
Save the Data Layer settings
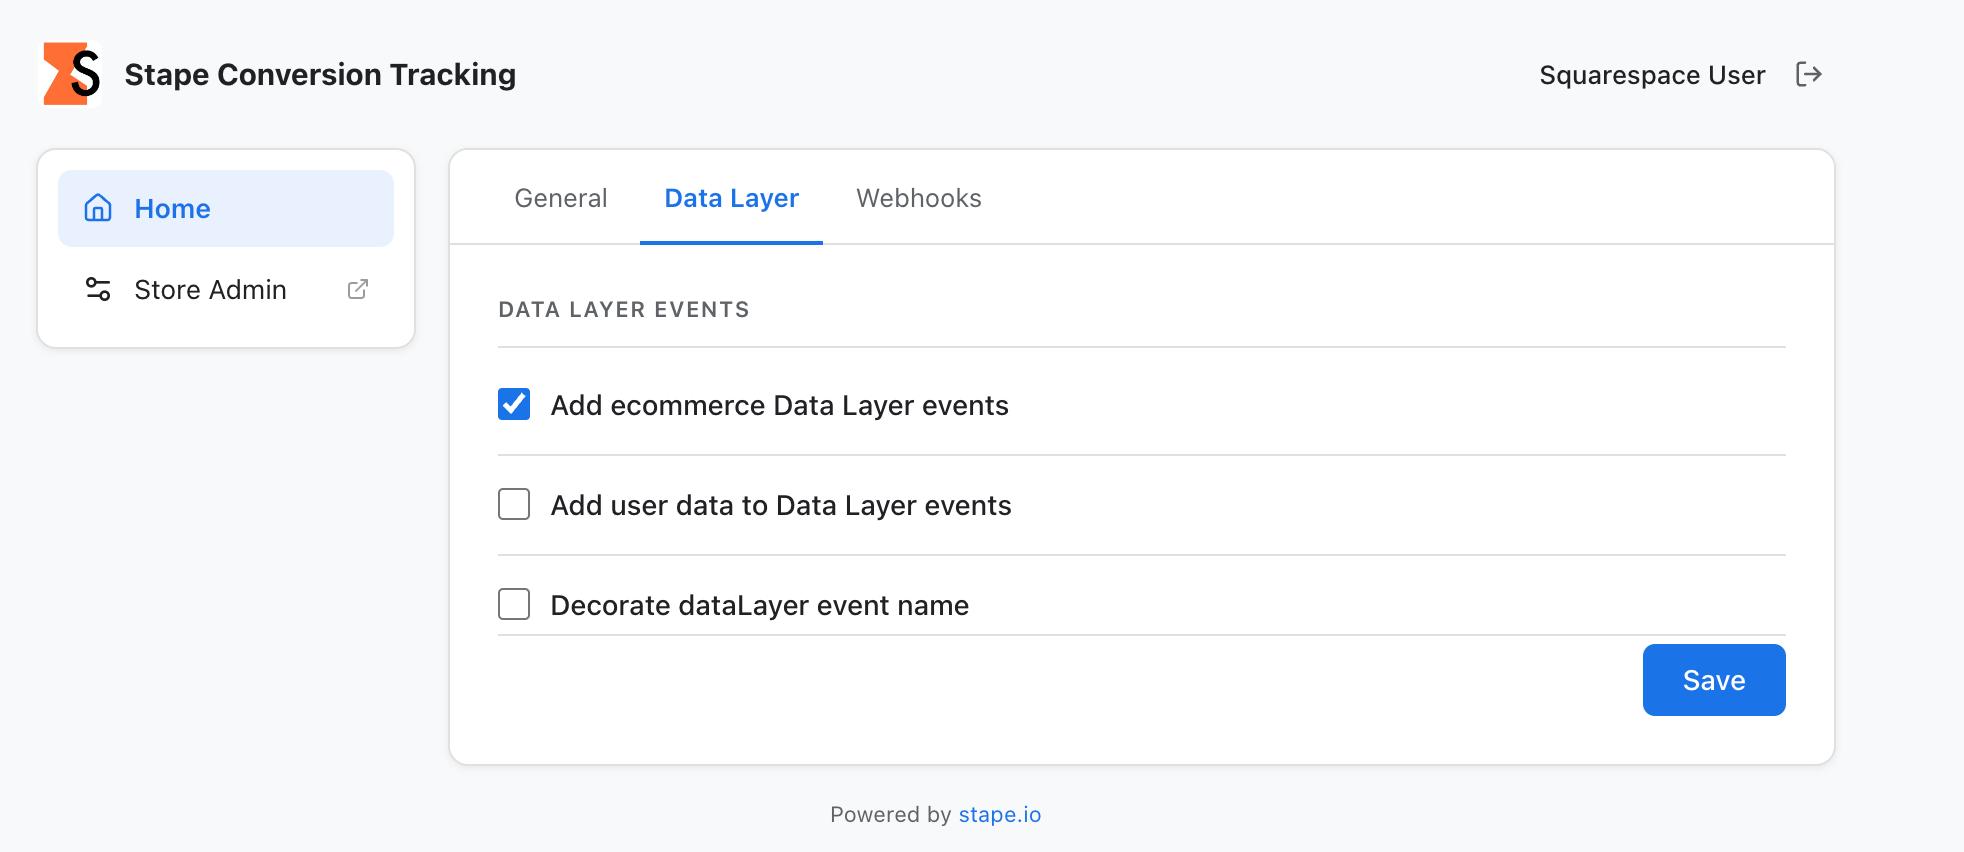(1714, 680)
